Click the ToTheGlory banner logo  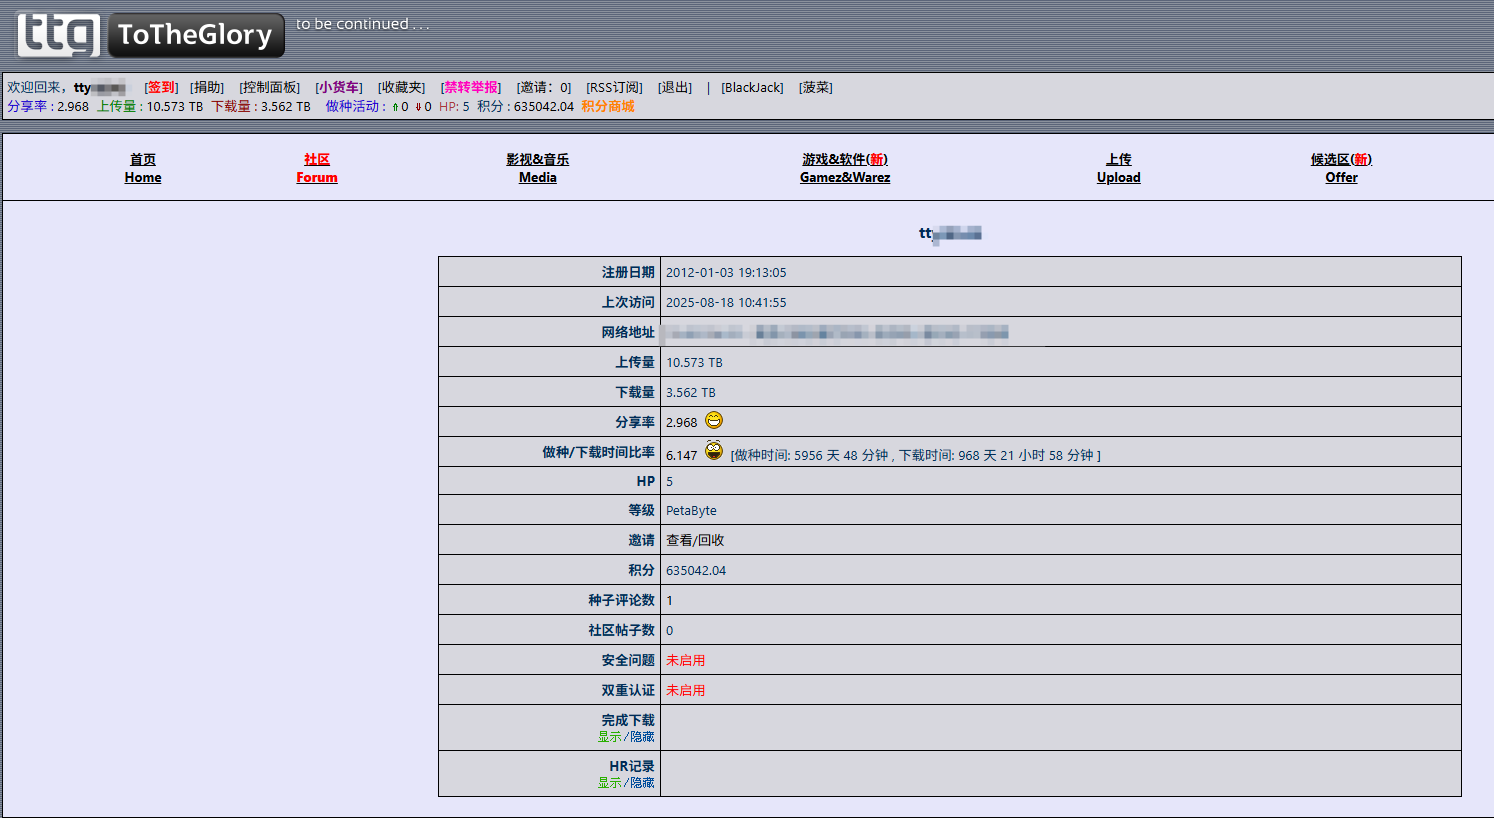[196, 35]
